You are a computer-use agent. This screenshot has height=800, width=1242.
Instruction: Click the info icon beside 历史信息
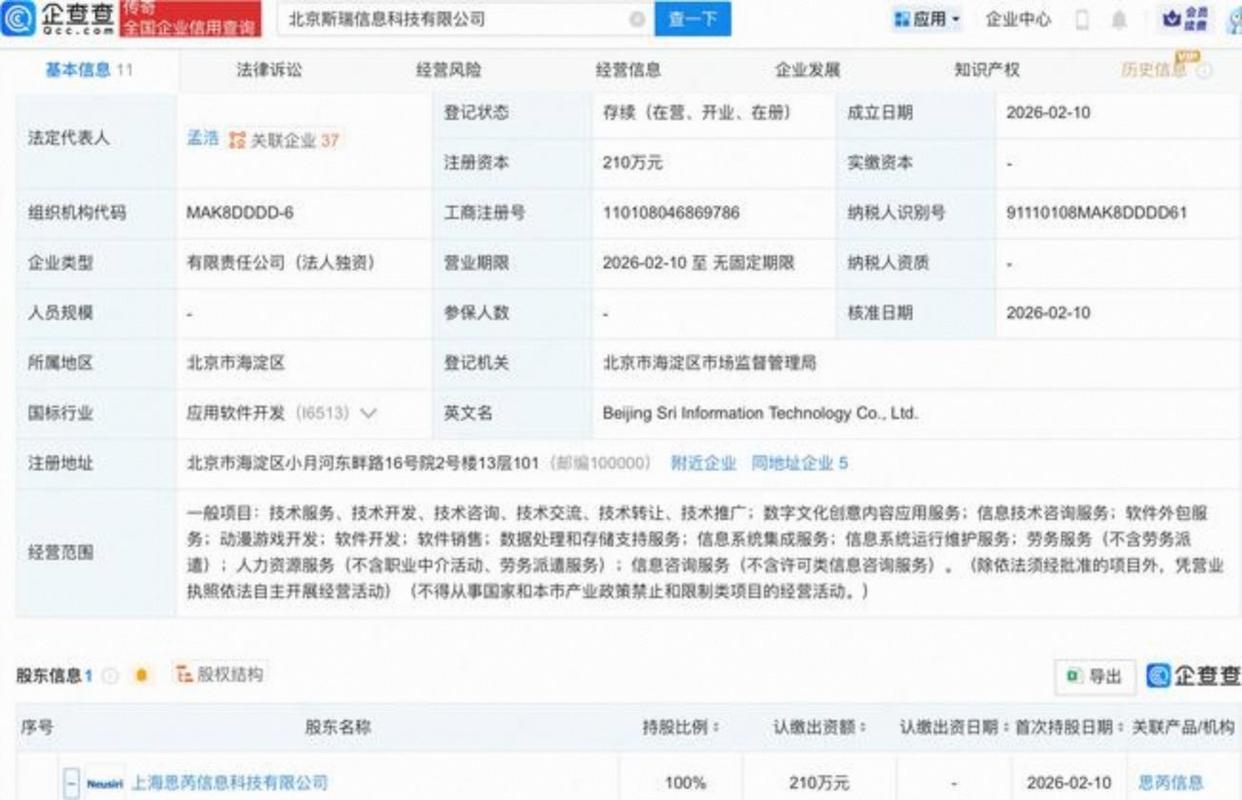(1205, 70)
